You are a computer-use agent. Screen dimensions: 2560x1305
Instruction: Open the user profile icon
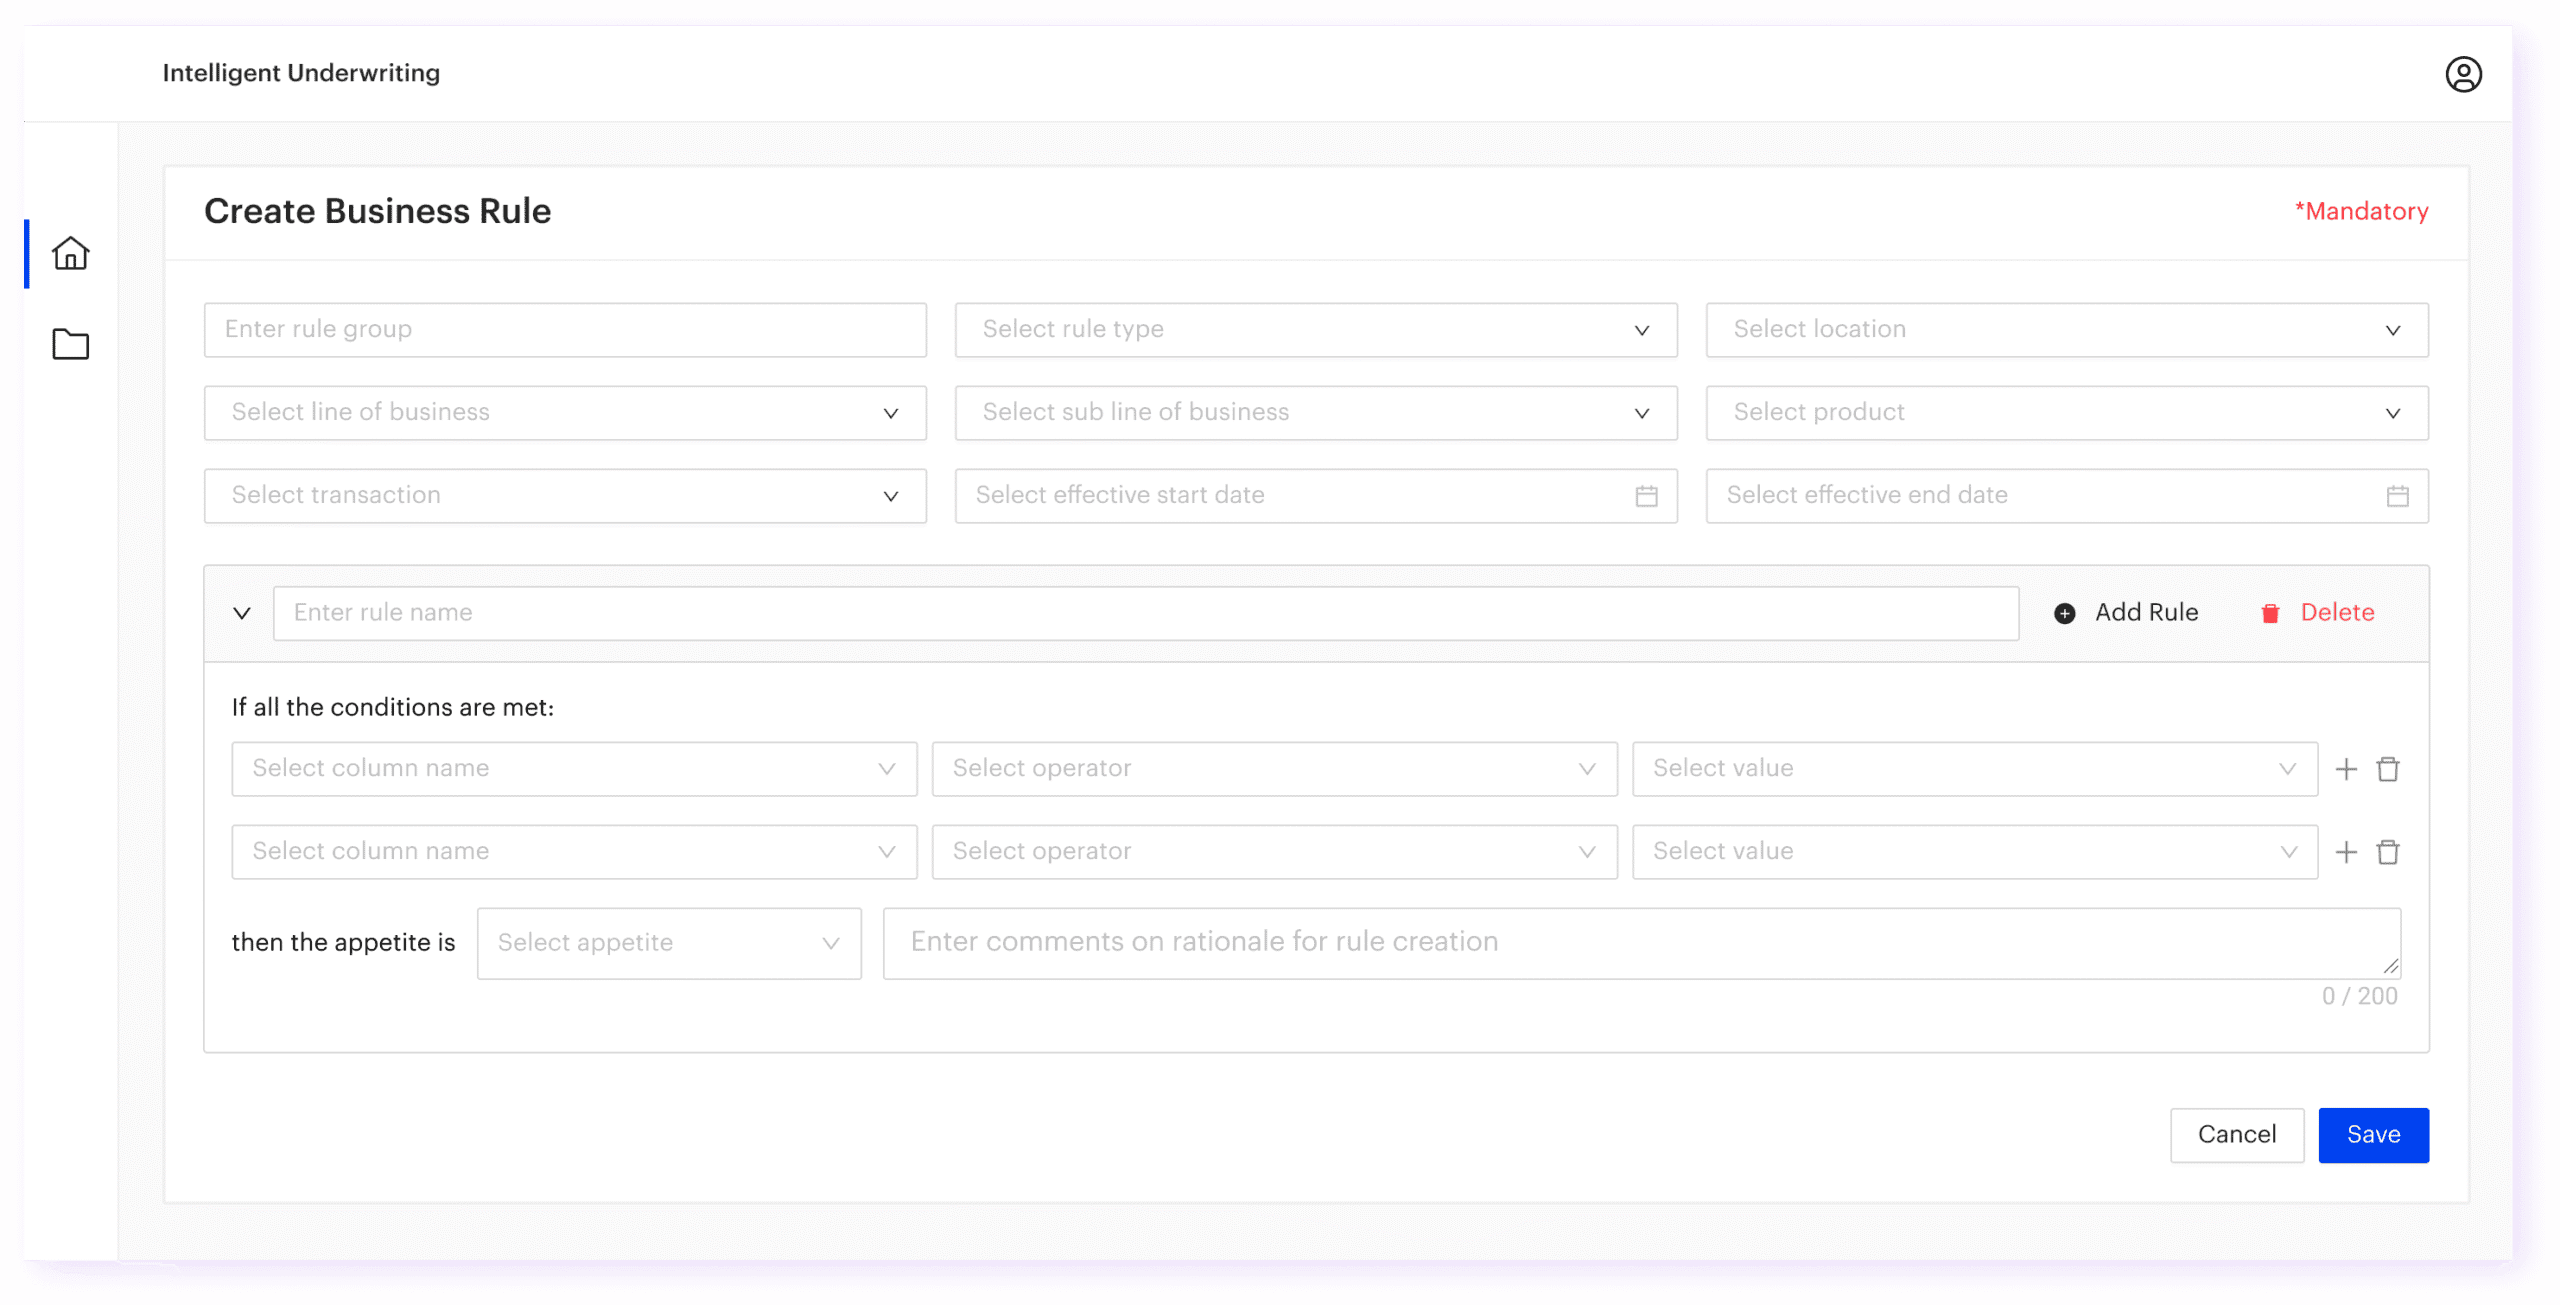(2463, 74)
